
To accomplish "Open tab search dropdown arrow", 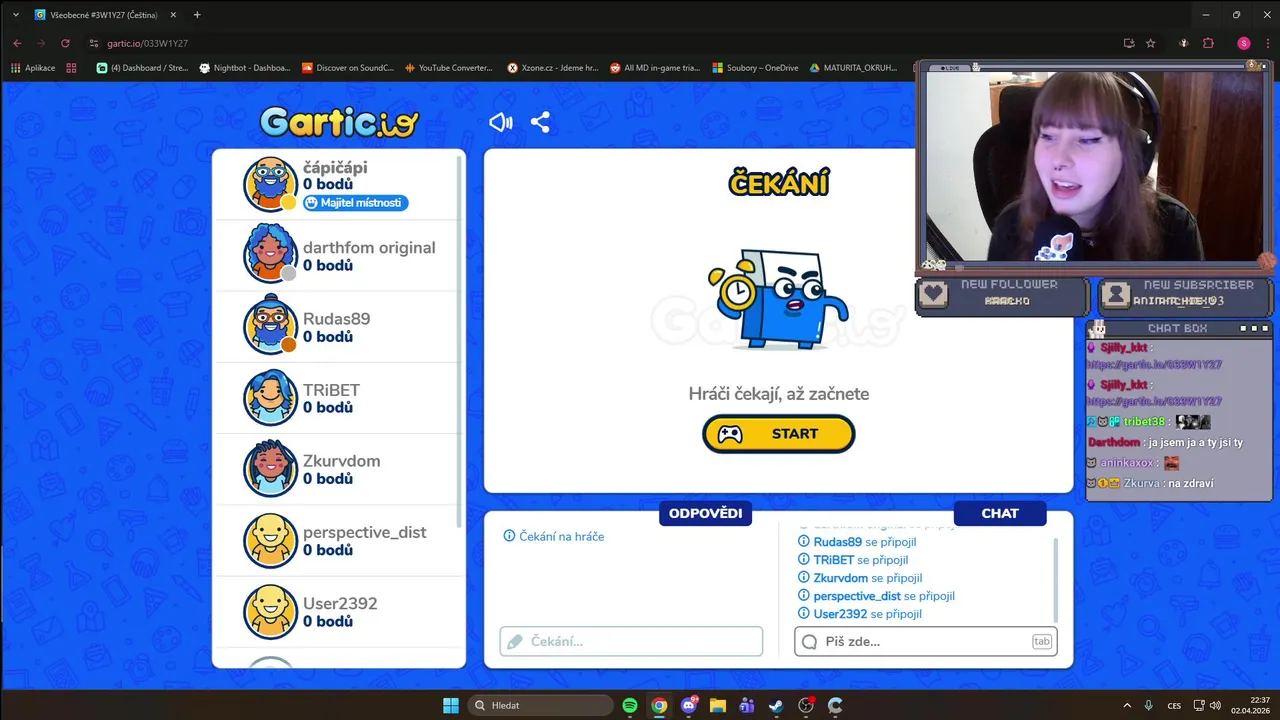I will 15,15.
